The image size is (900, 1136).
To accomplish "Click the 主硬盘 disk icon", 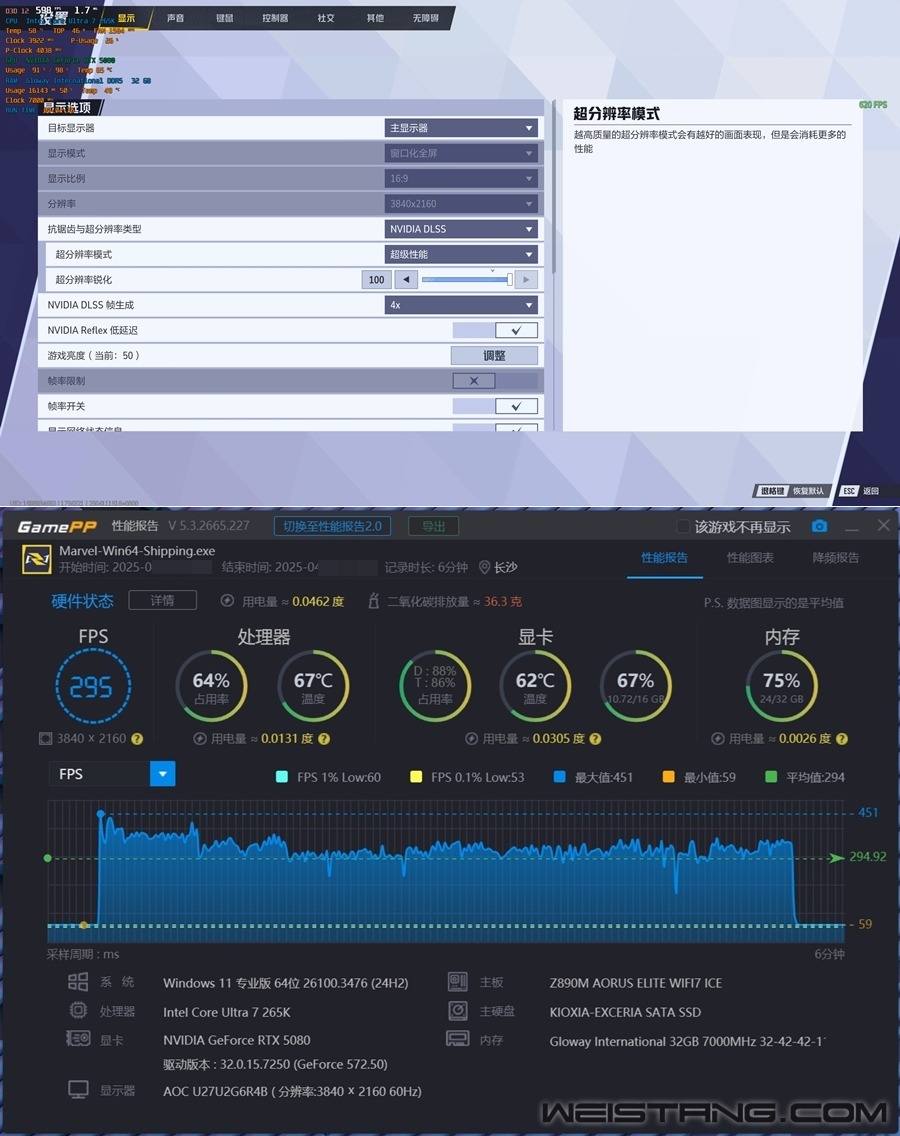I will [458, 1011].
